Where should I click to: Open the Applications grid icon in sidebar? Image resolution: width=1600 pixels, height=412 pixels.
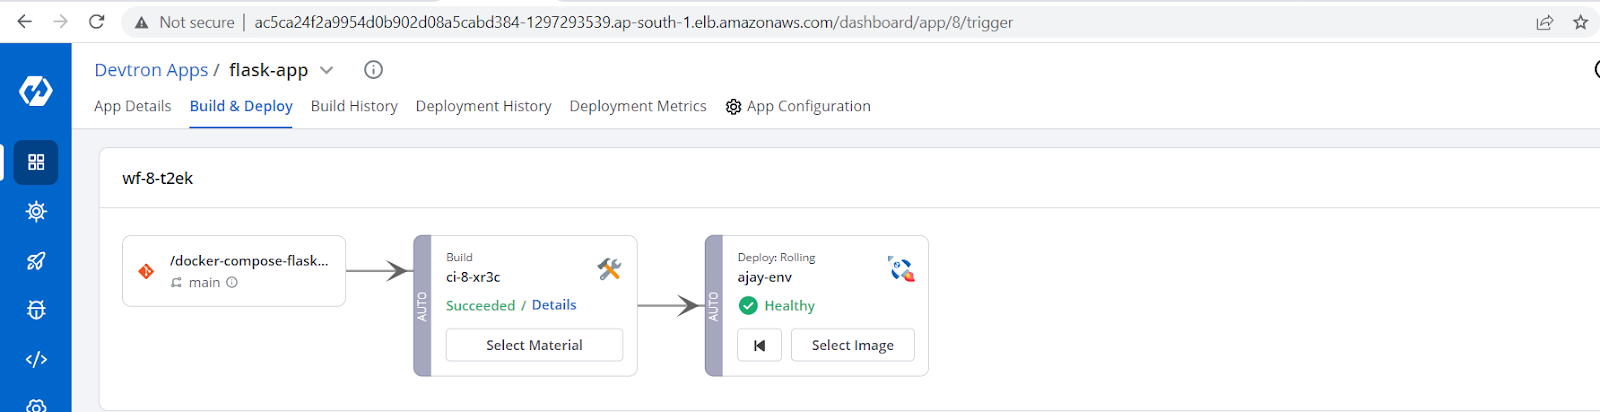coord(36,162)
